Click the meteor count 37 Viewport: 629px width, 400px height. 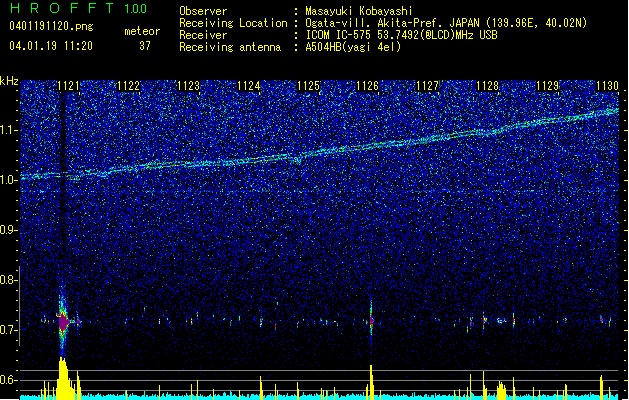[145, 46]
